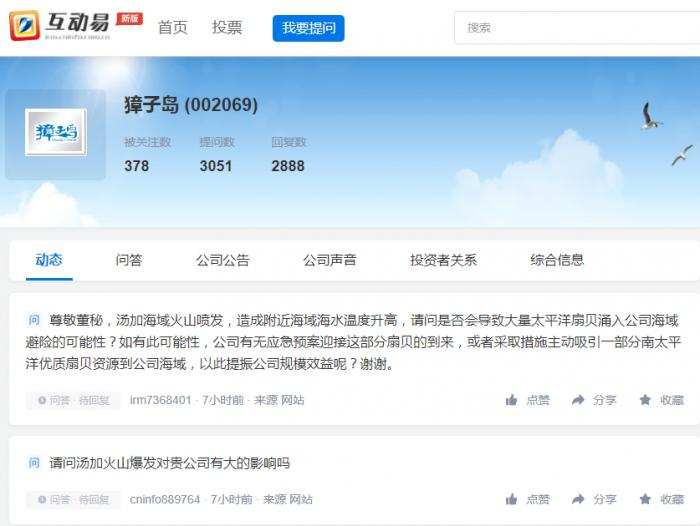Click the 新版 red badge
Screen dimensions: 700x526
click(129, 19)
